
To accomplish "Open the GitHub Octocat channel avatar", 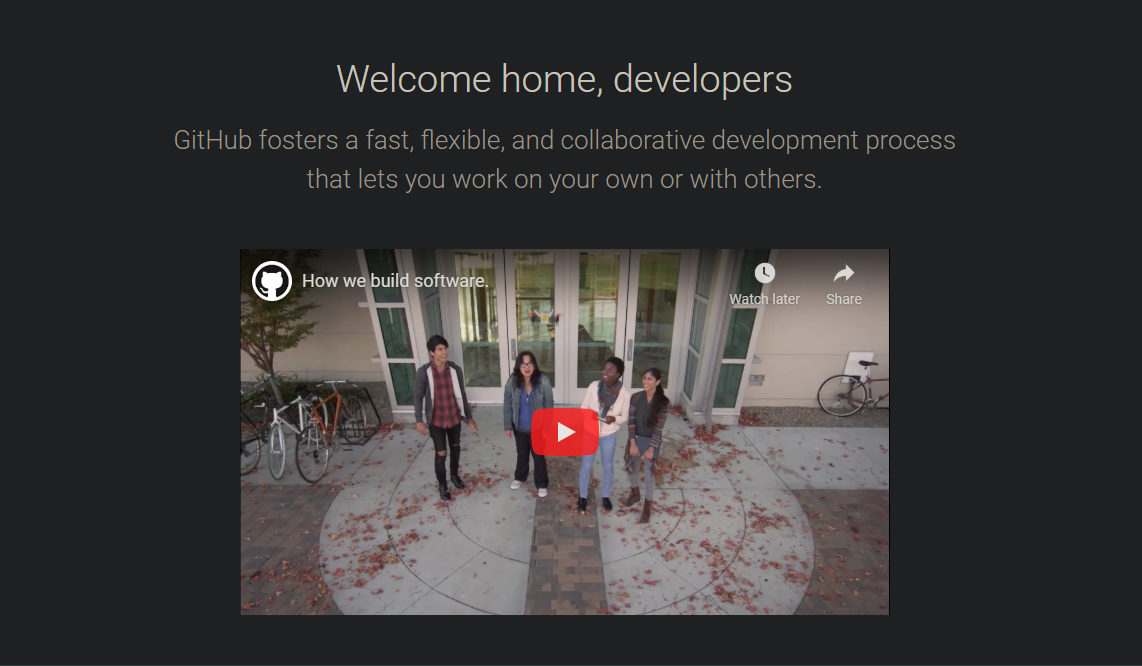I will click(x=272, y=281).
